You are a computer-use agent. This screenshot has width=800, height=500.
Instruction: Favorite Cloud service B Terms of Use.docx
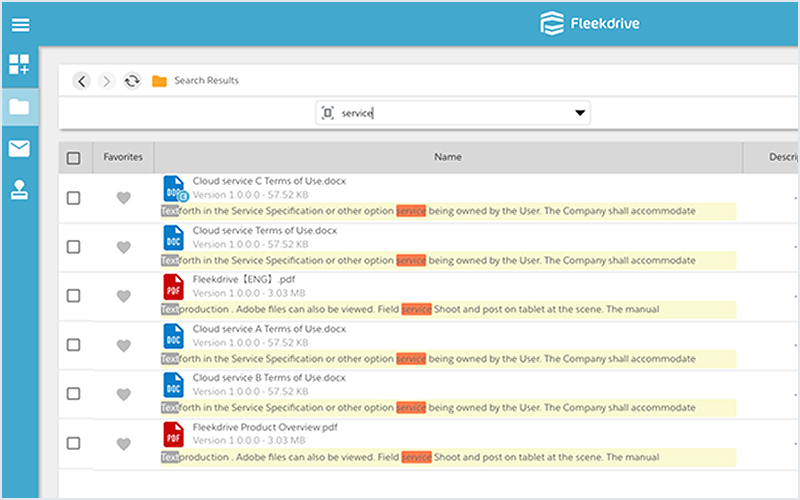point(123,394)
